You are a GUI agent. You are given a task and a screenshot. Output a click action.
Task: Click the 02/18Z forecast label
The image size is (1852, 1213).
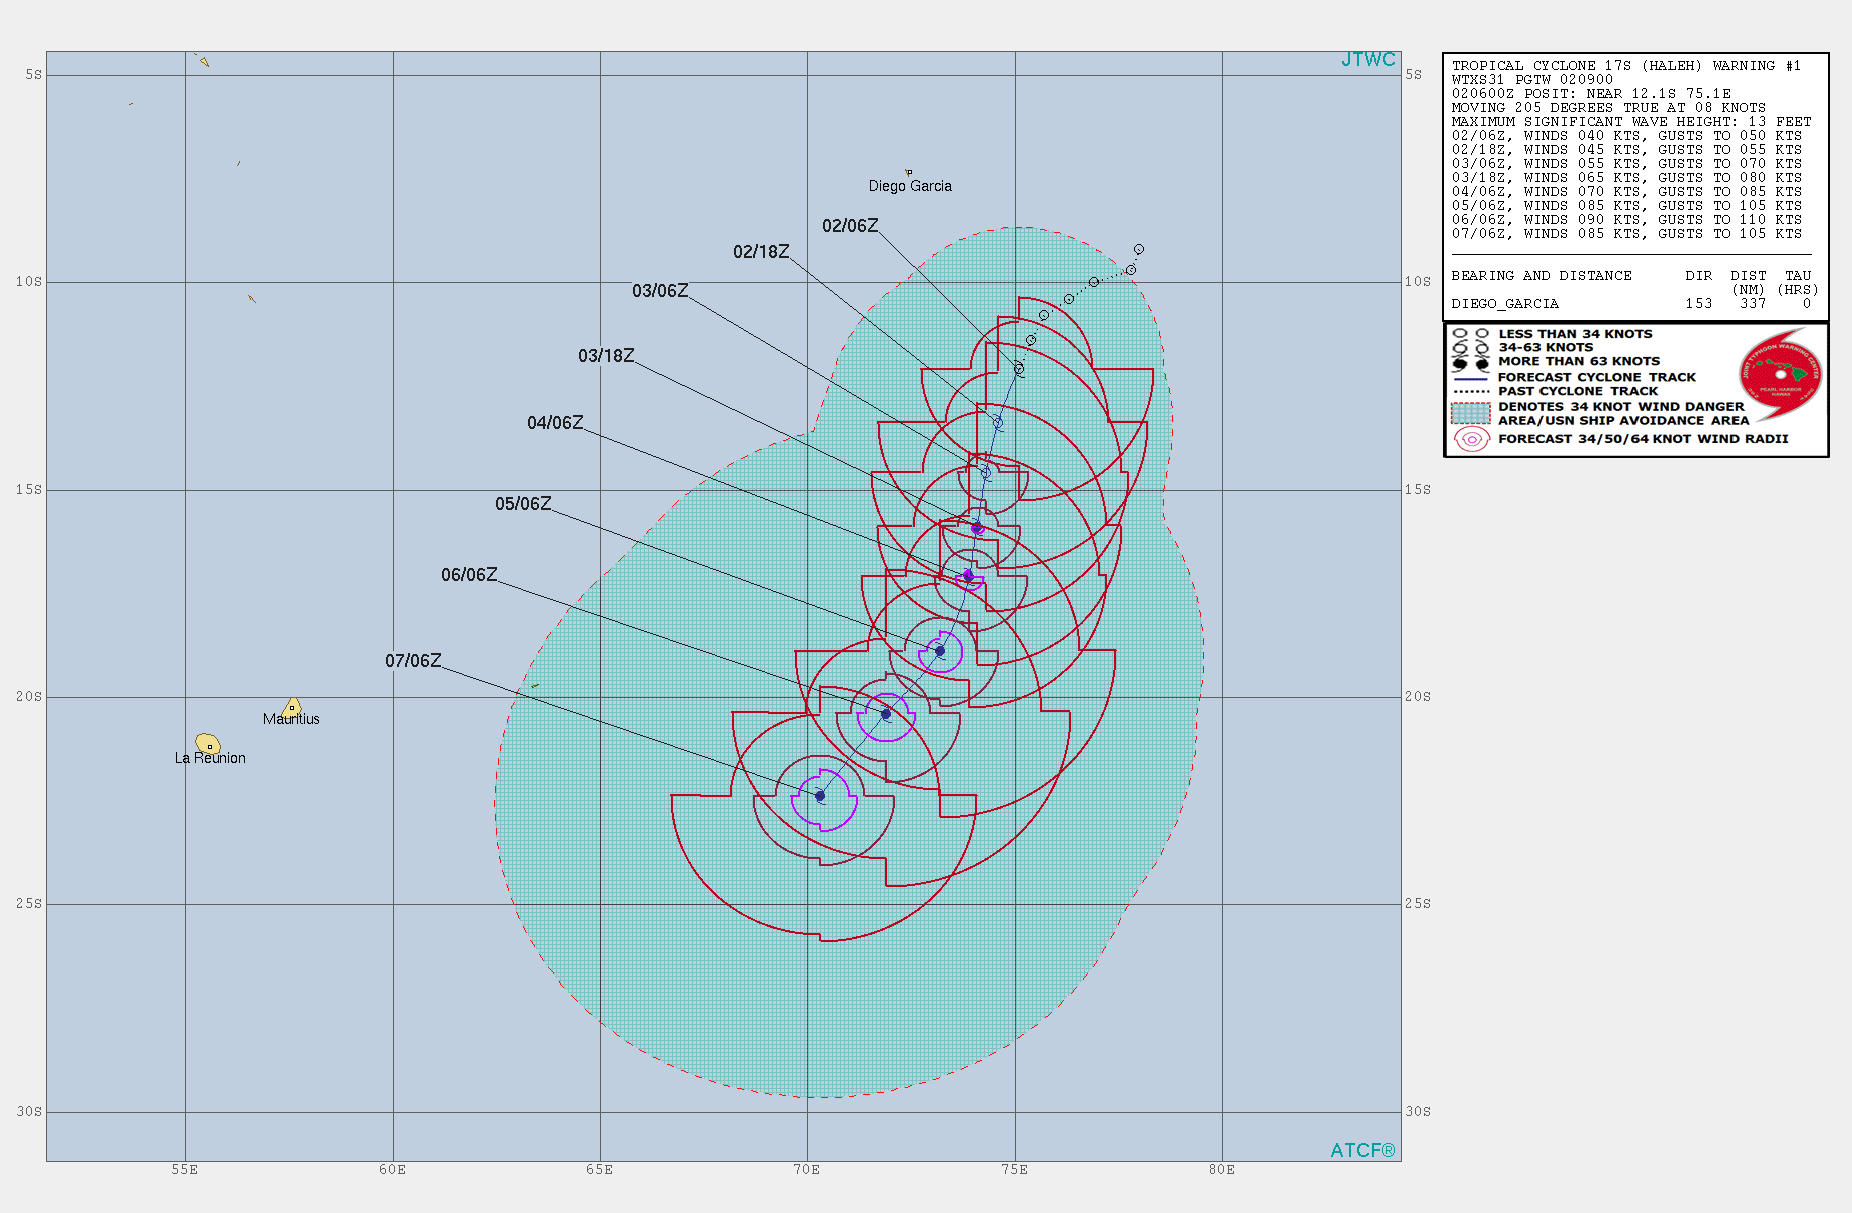pos(761,252)
